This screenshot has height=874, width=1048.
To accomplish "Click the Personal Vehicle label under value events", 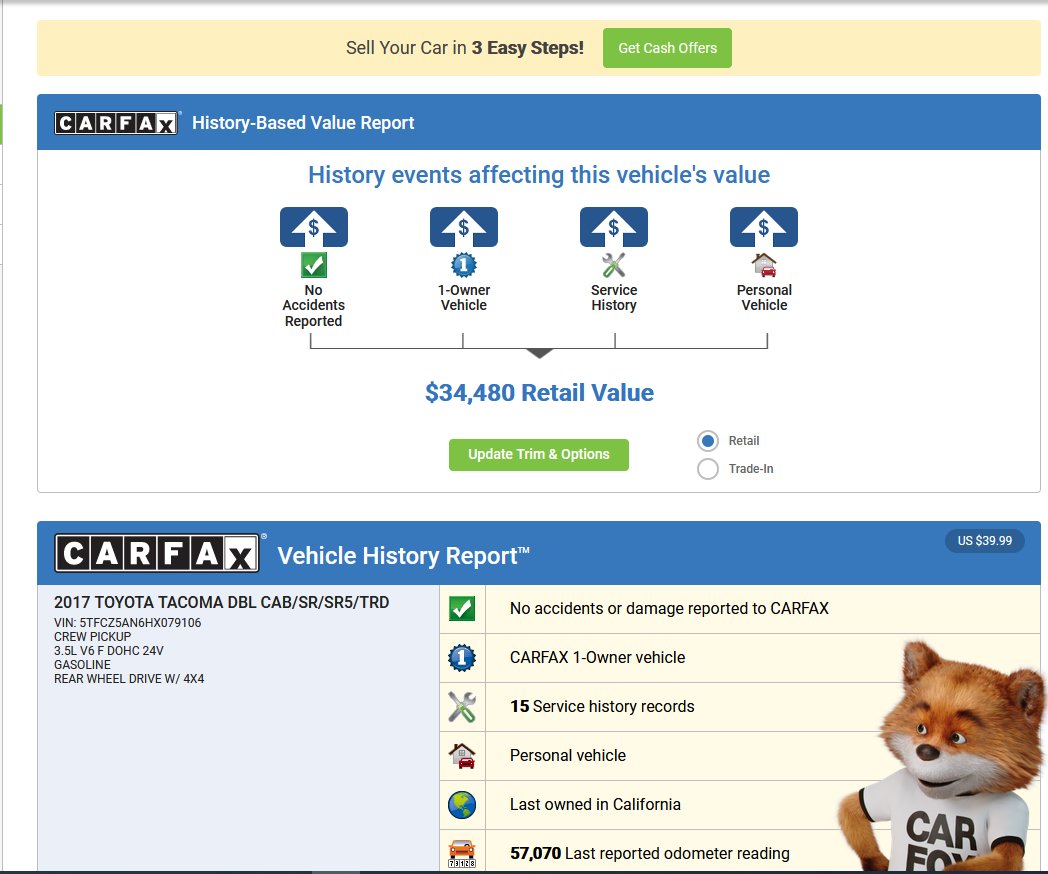I will pos(764,298).
